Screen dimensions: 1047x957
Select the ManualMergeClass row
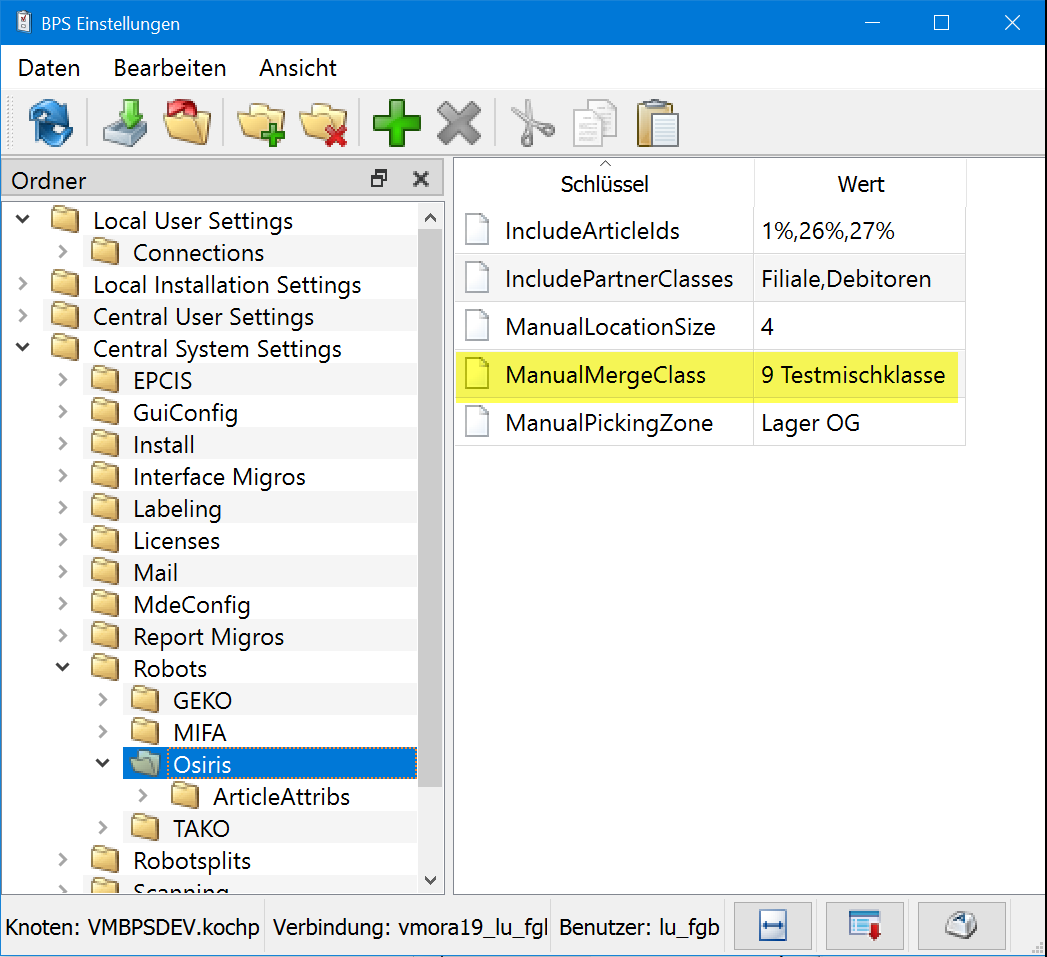click(605, 375)
